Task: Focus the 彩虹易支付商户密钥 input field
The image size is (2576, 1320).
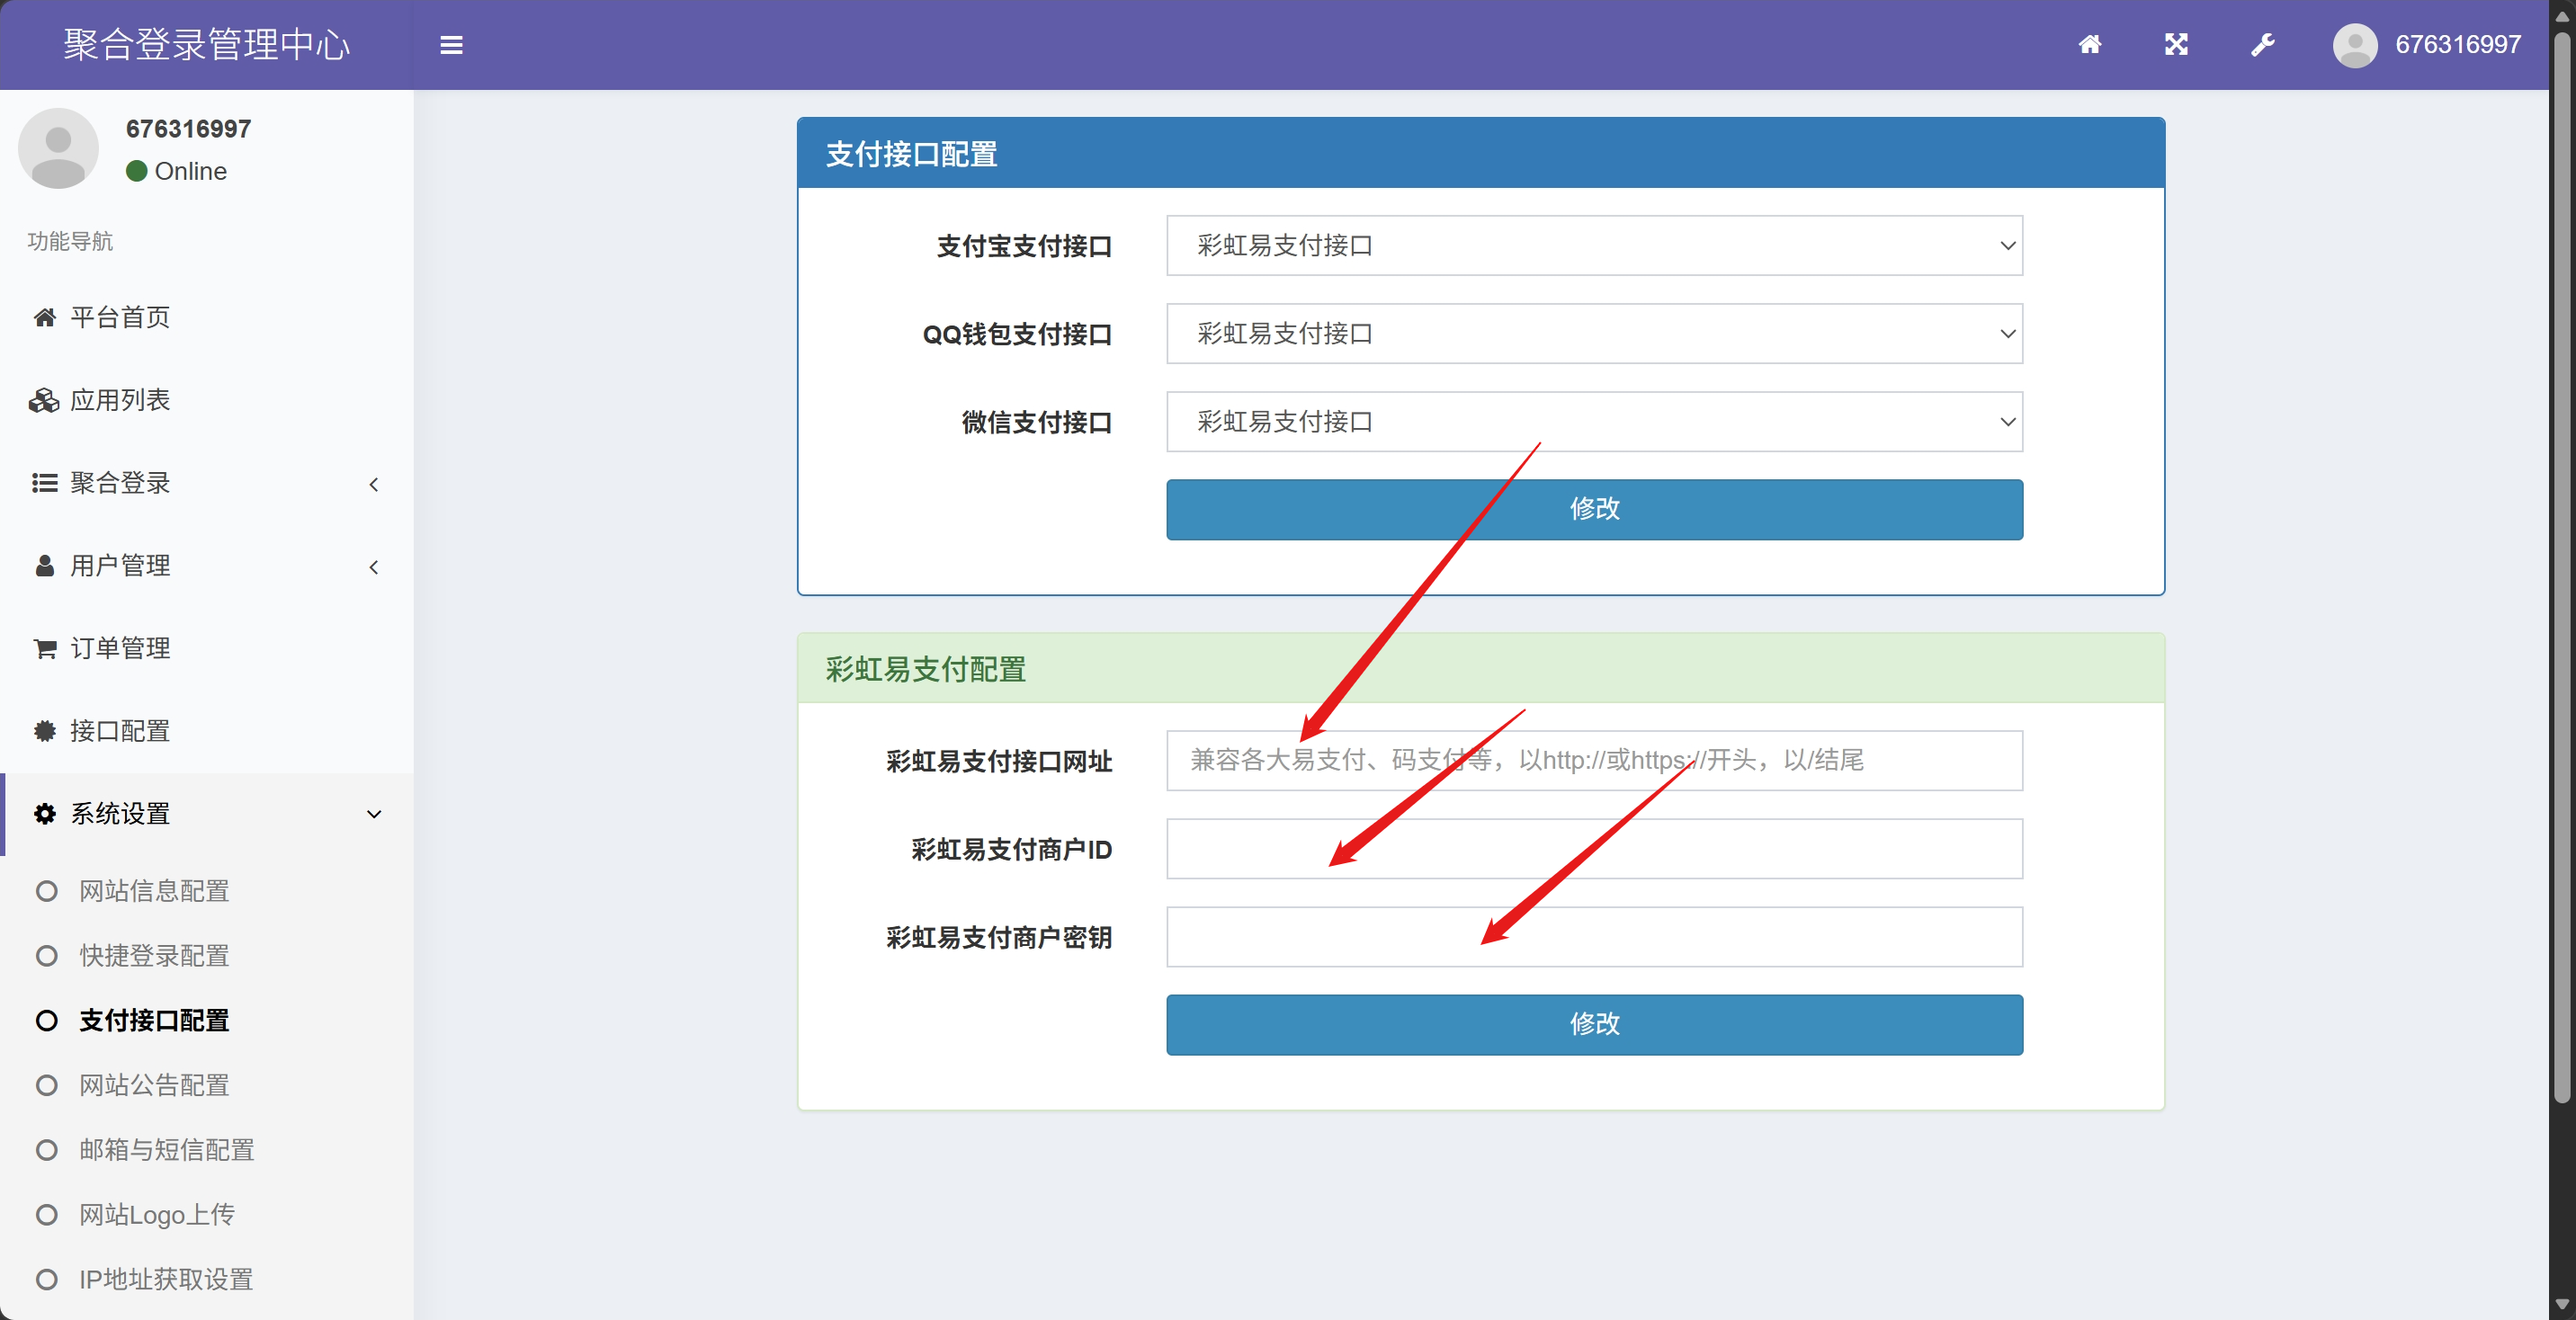Action: [x=1594, y=937]
